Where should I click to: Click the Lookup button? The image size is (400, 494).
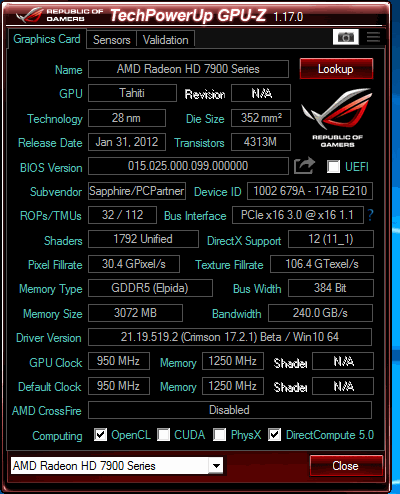click(336, 69)
